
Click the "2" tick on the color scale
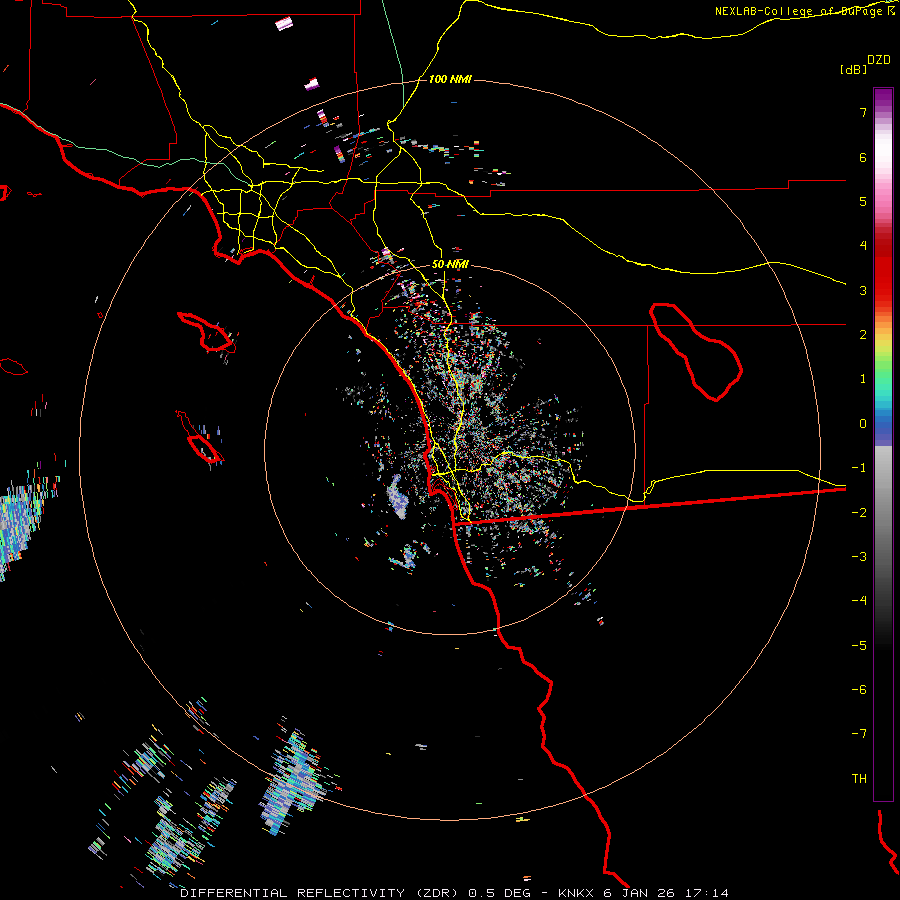[863, 335]
